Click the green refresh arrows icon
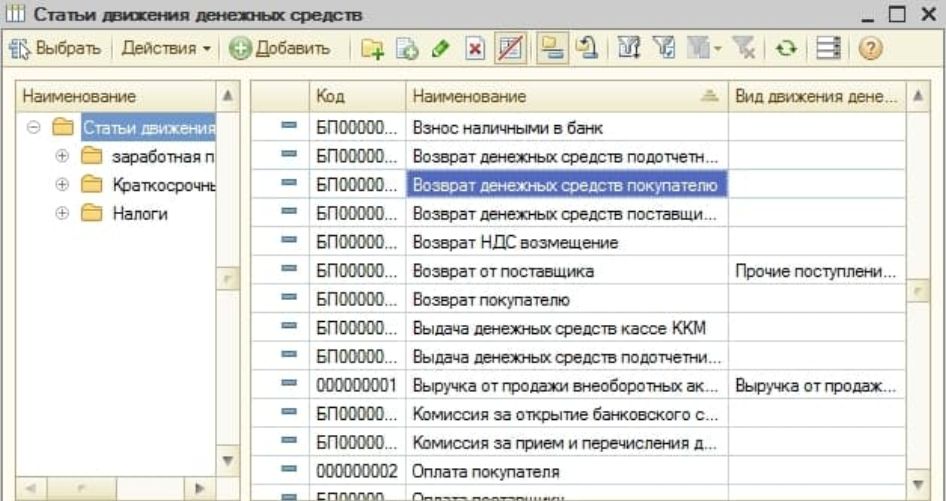Image resolution: width=946 pixels, height=501 pixels. point(786,49)
